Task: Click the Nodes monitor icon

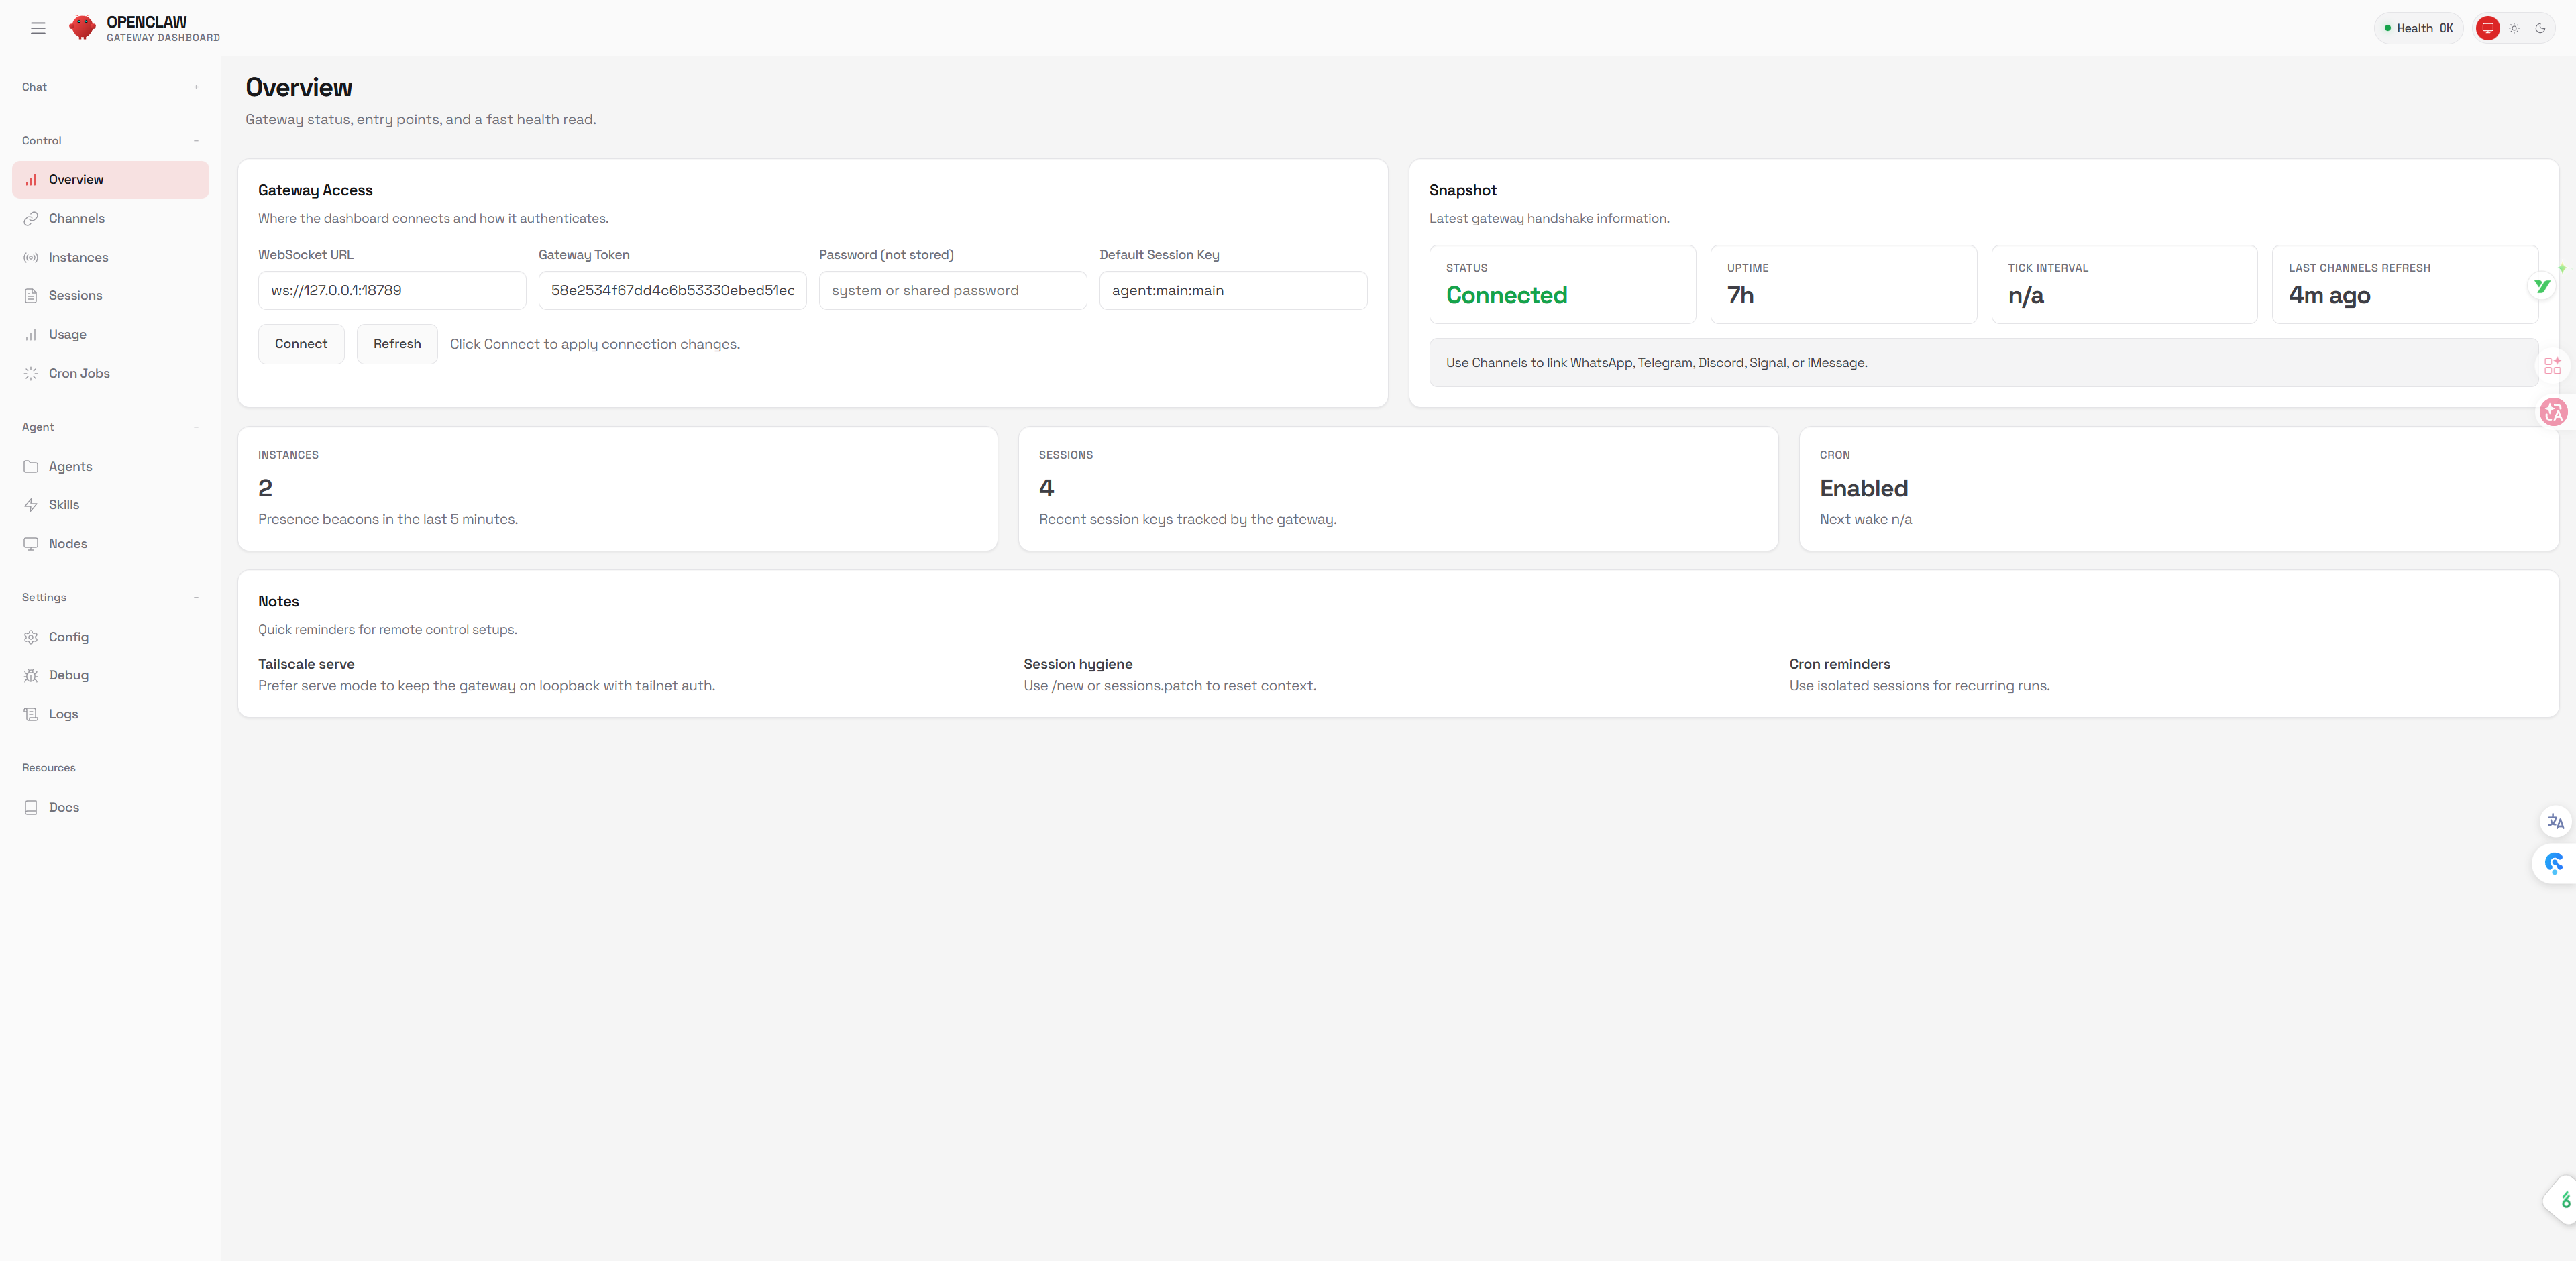Action: pyautogui.click(x=31, y=543)
